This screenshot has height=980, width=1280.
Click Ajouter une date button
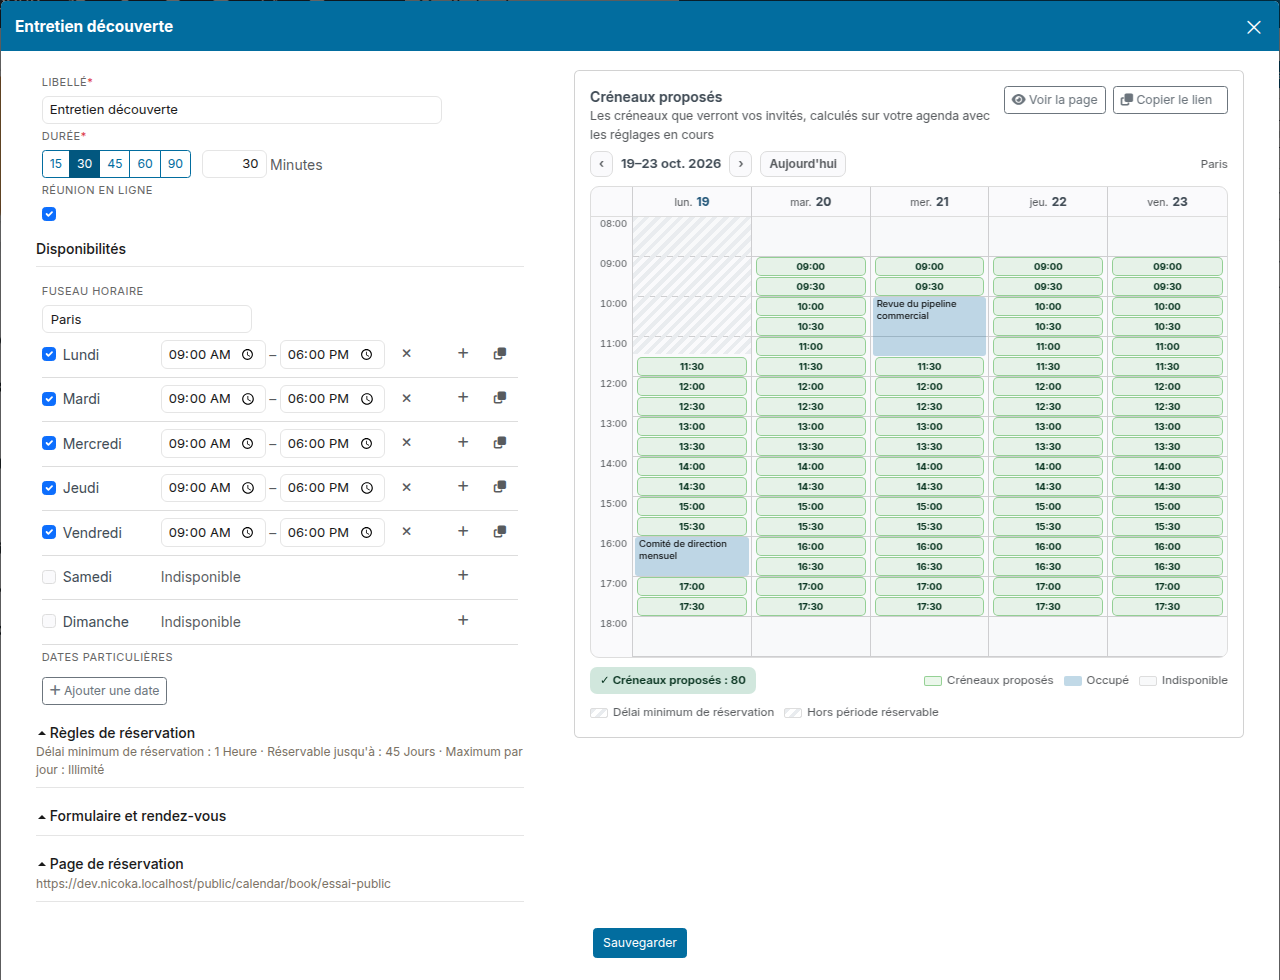tap(105, 691)
